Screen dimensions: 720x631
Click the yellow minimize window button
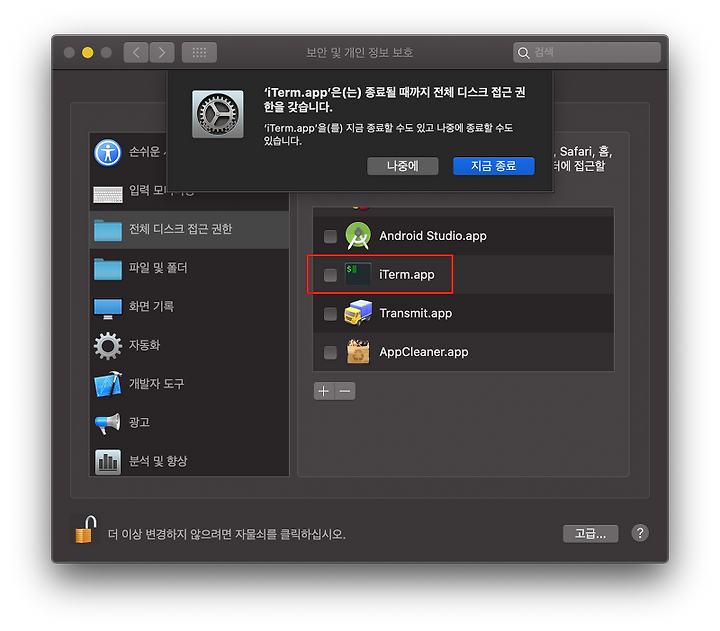click(x=87, y=53)
